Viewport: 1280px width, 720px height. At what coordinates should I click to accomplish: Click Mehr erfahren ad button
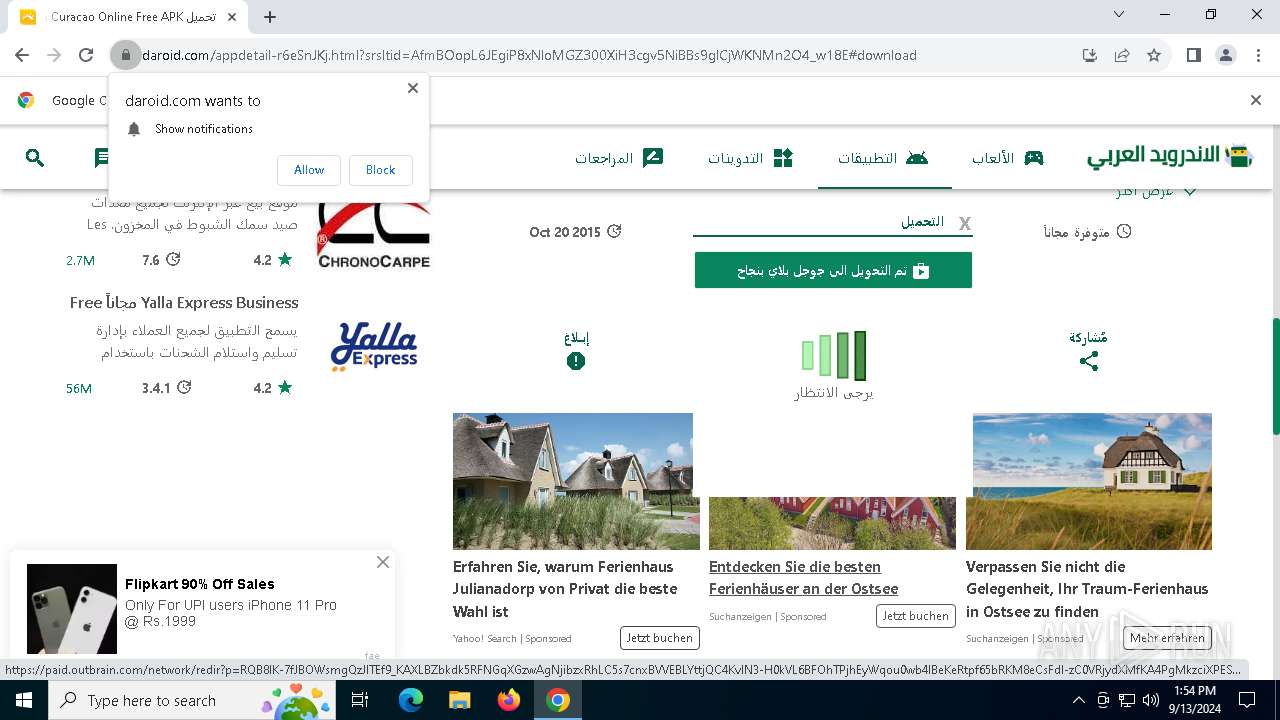click(1167, 638)
